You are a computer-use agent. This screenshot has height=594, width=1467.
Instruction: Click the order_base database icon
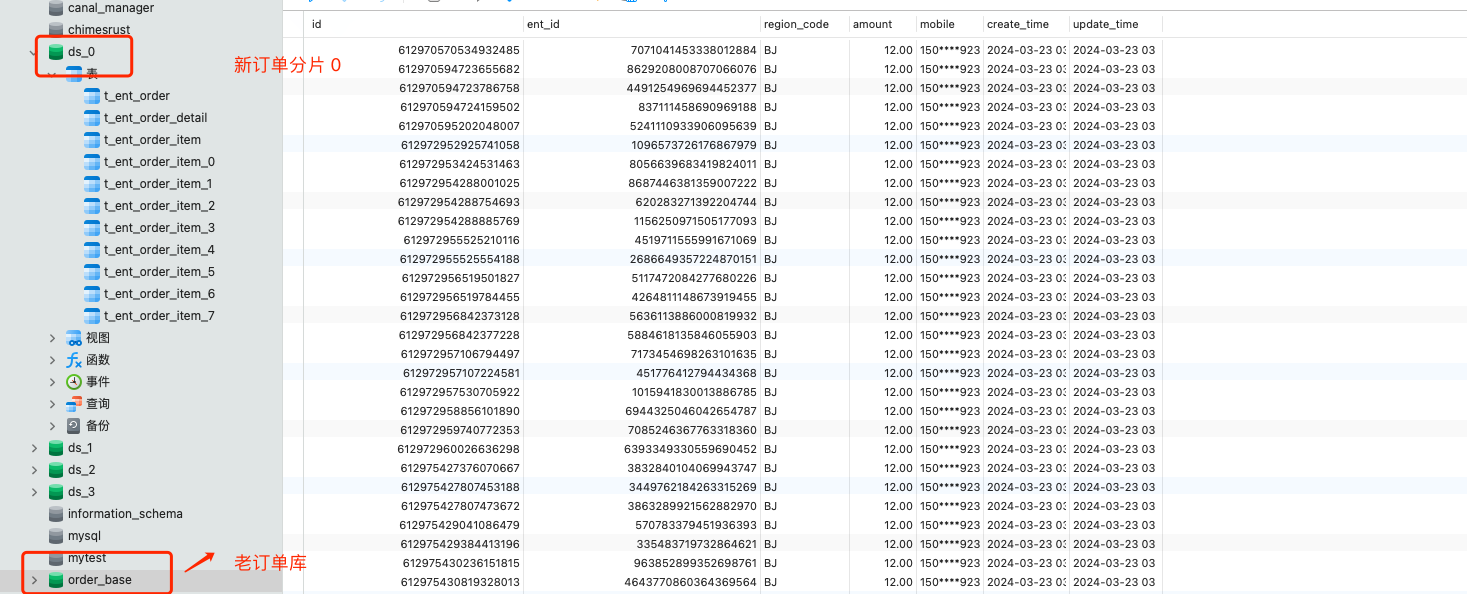[56, 580]
